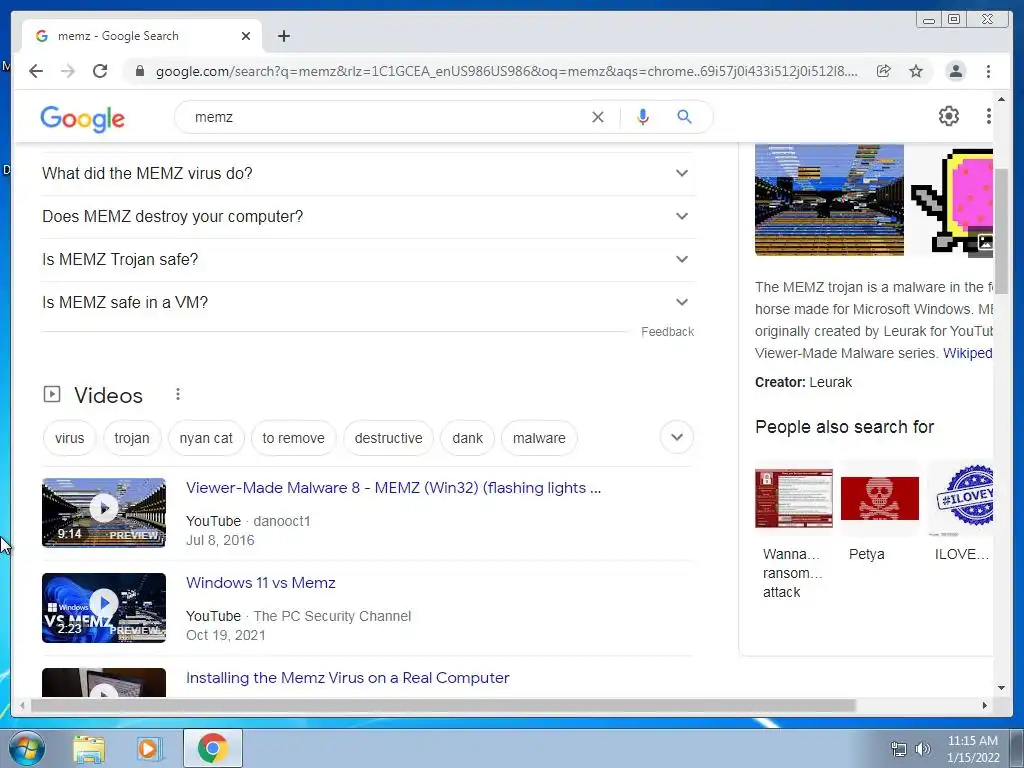Select the "to remove" filter chip

point(293,438)
